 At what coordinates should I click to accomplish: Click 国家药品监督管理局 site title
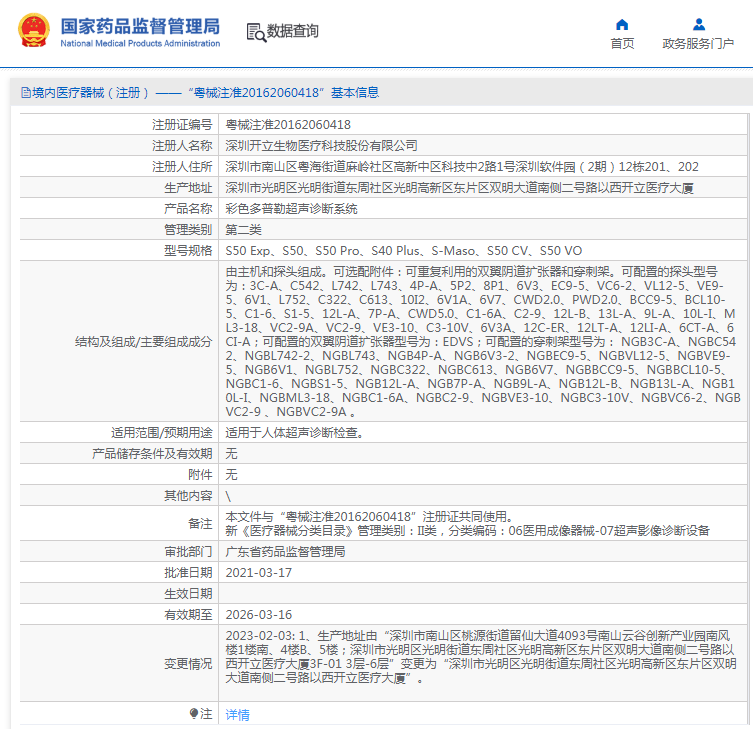140,26
